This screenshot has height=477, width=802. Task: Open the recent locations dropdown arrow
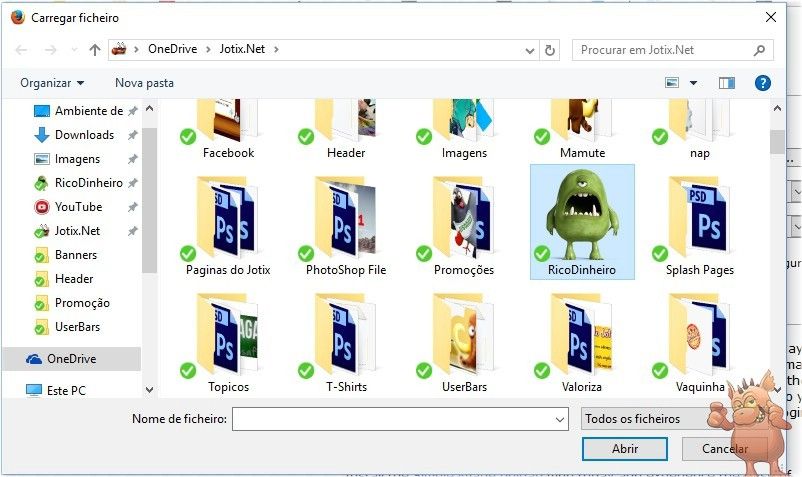(x=74, y=50)
